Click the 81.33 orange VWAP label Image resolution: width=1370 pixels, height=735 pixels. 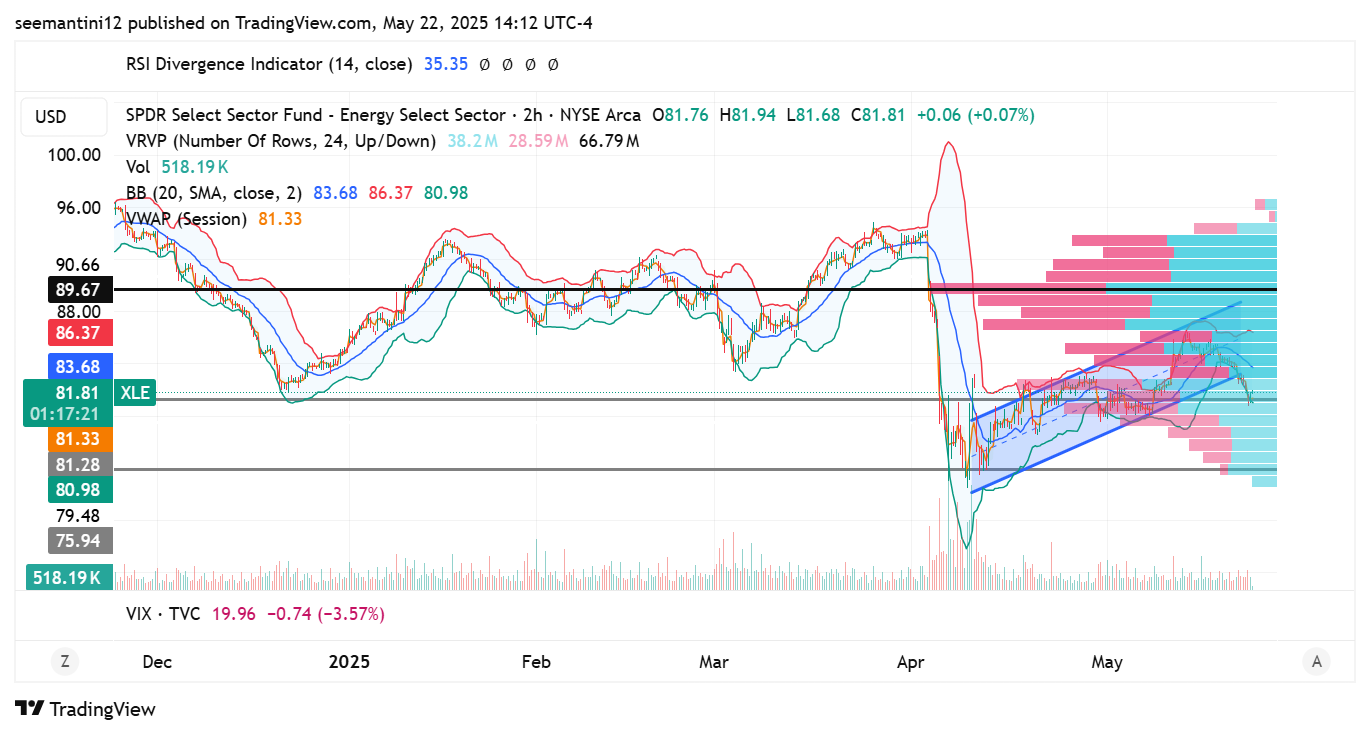tap(80, 439)
